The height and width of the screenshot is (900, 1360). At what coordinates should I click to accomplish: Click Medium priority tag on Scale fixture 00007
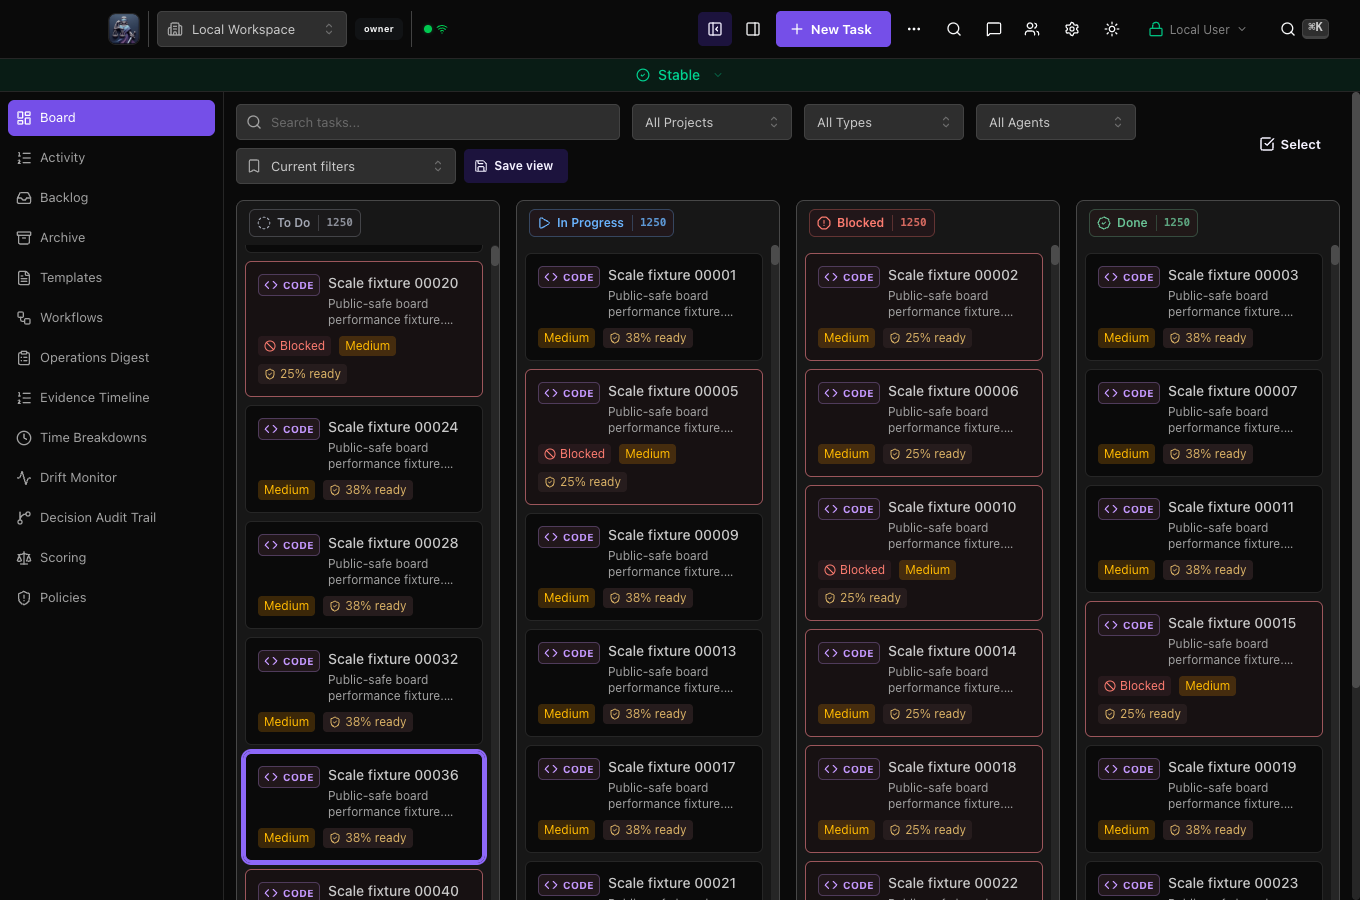point(1126,454)
